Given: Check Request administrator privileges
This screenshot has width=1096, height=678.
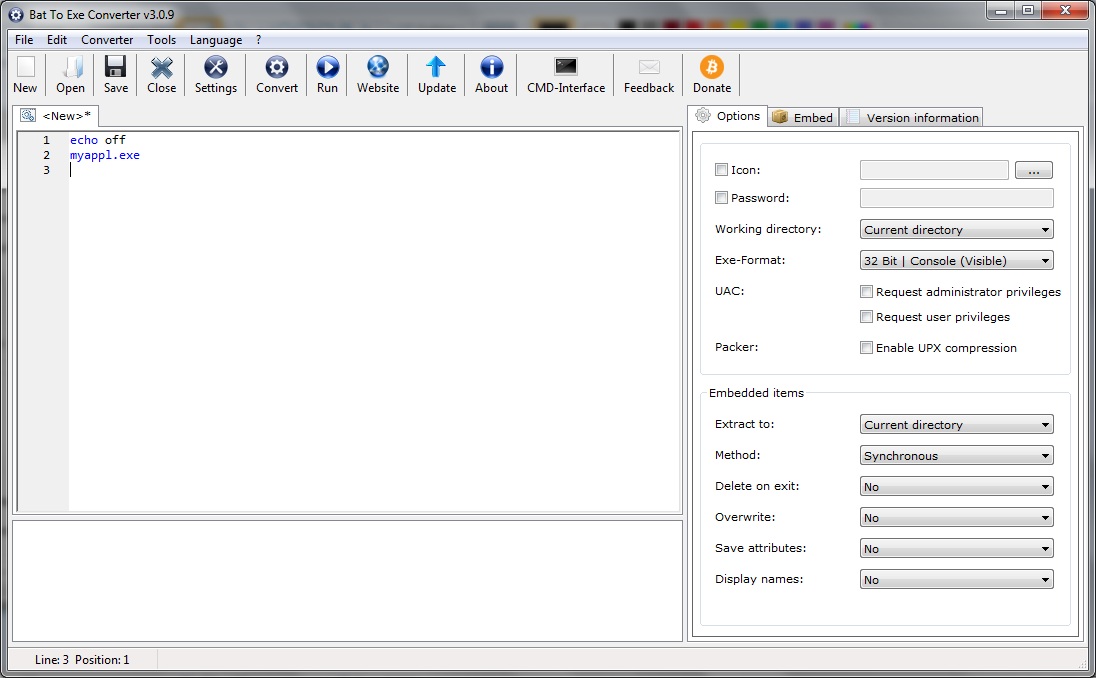Looking at the screenshot, I should pyautogui.click(x=867, y=292).
